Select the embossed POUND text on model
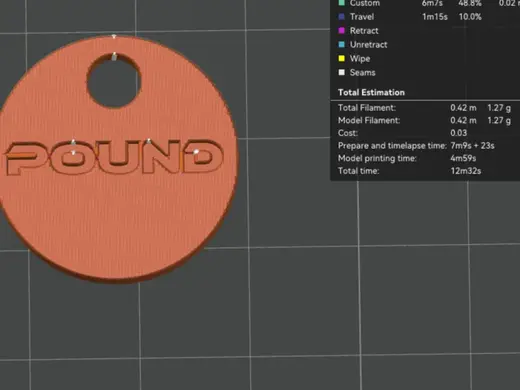The height and width of the screenshot is (390, 520). pos(114,157)
